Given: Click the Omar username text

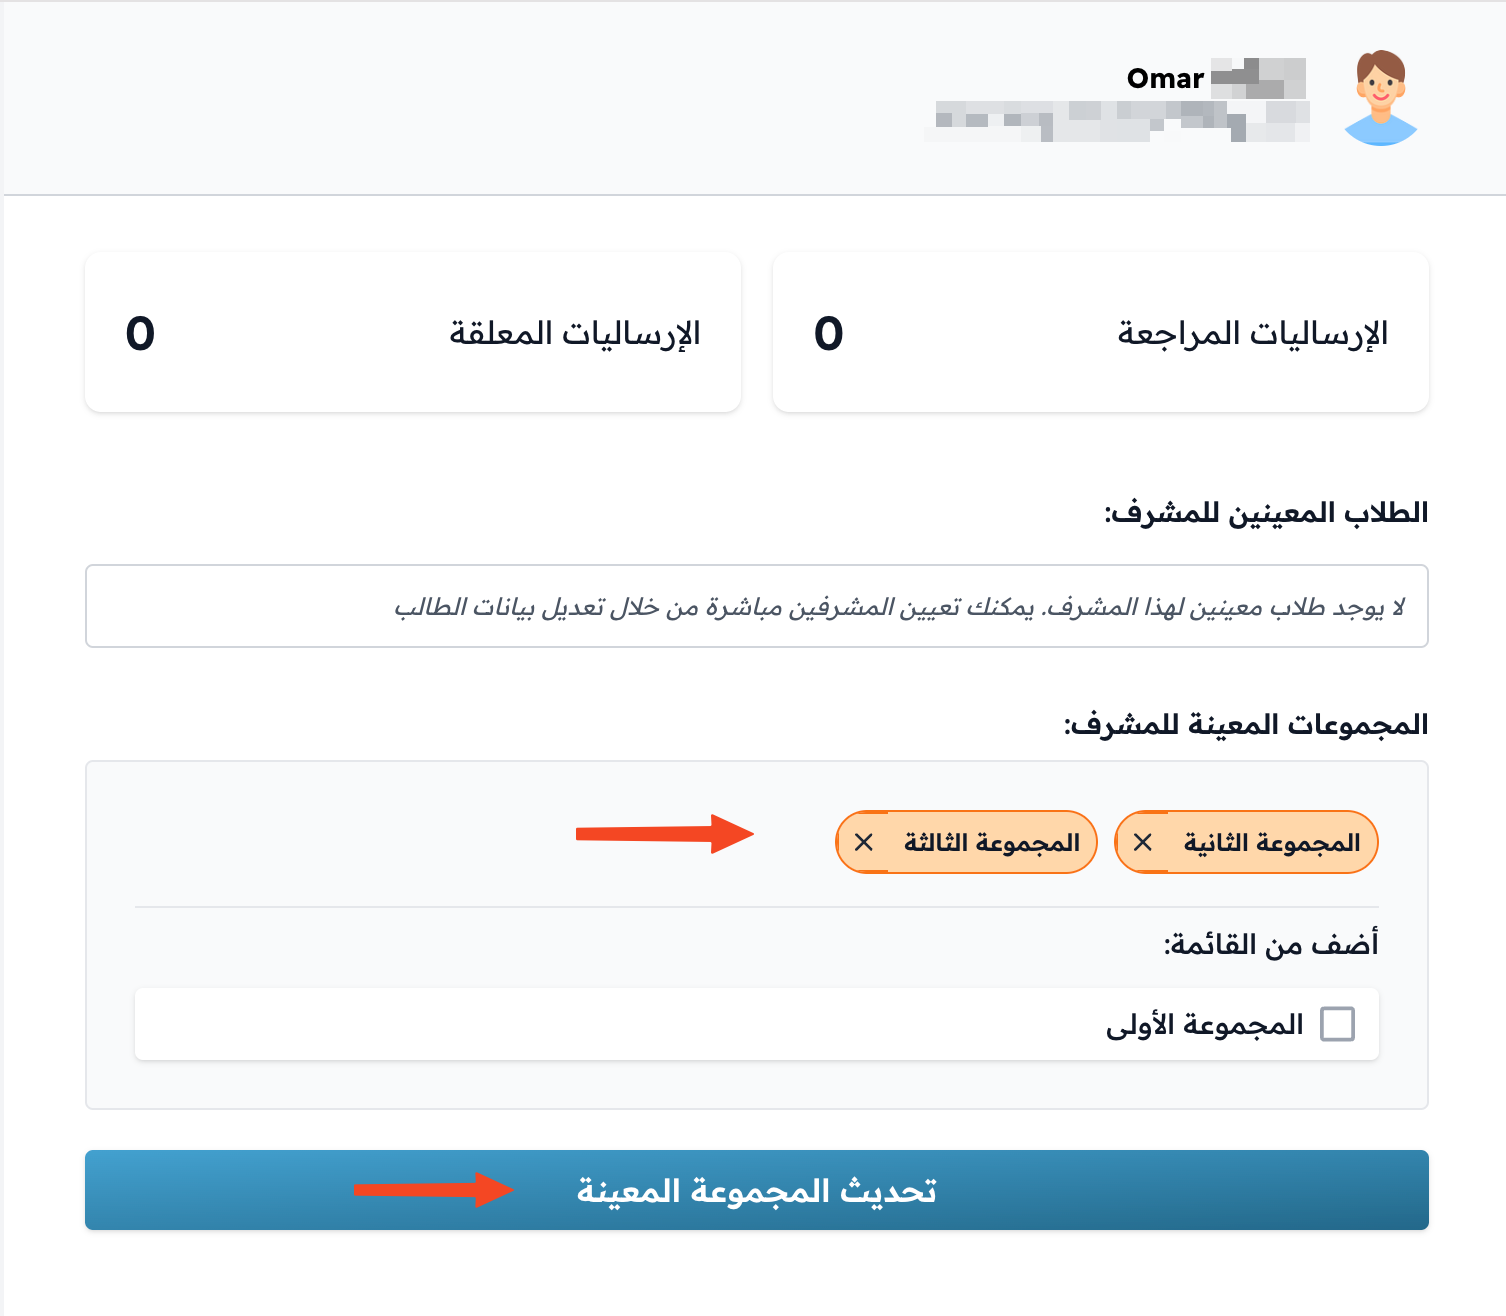Looking at the screenshot, I should pyautogui.click(x=1165, y=78).
